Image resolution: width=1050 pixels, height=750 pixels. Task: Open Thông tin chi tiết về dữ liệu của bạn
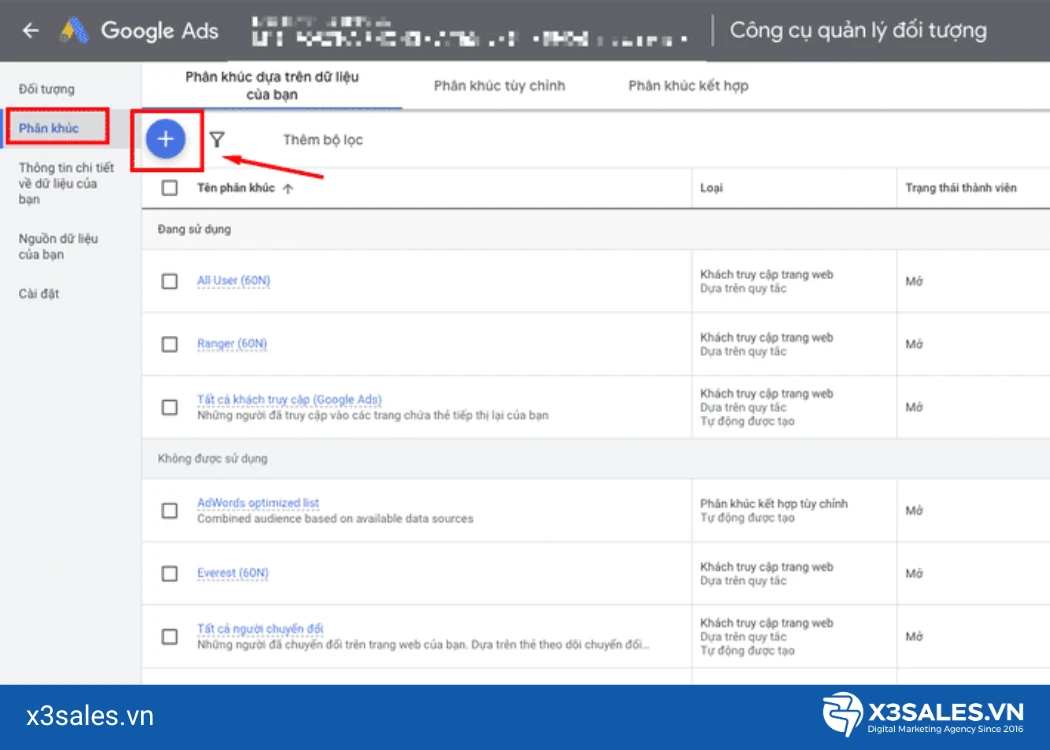(x=66, y=183)
